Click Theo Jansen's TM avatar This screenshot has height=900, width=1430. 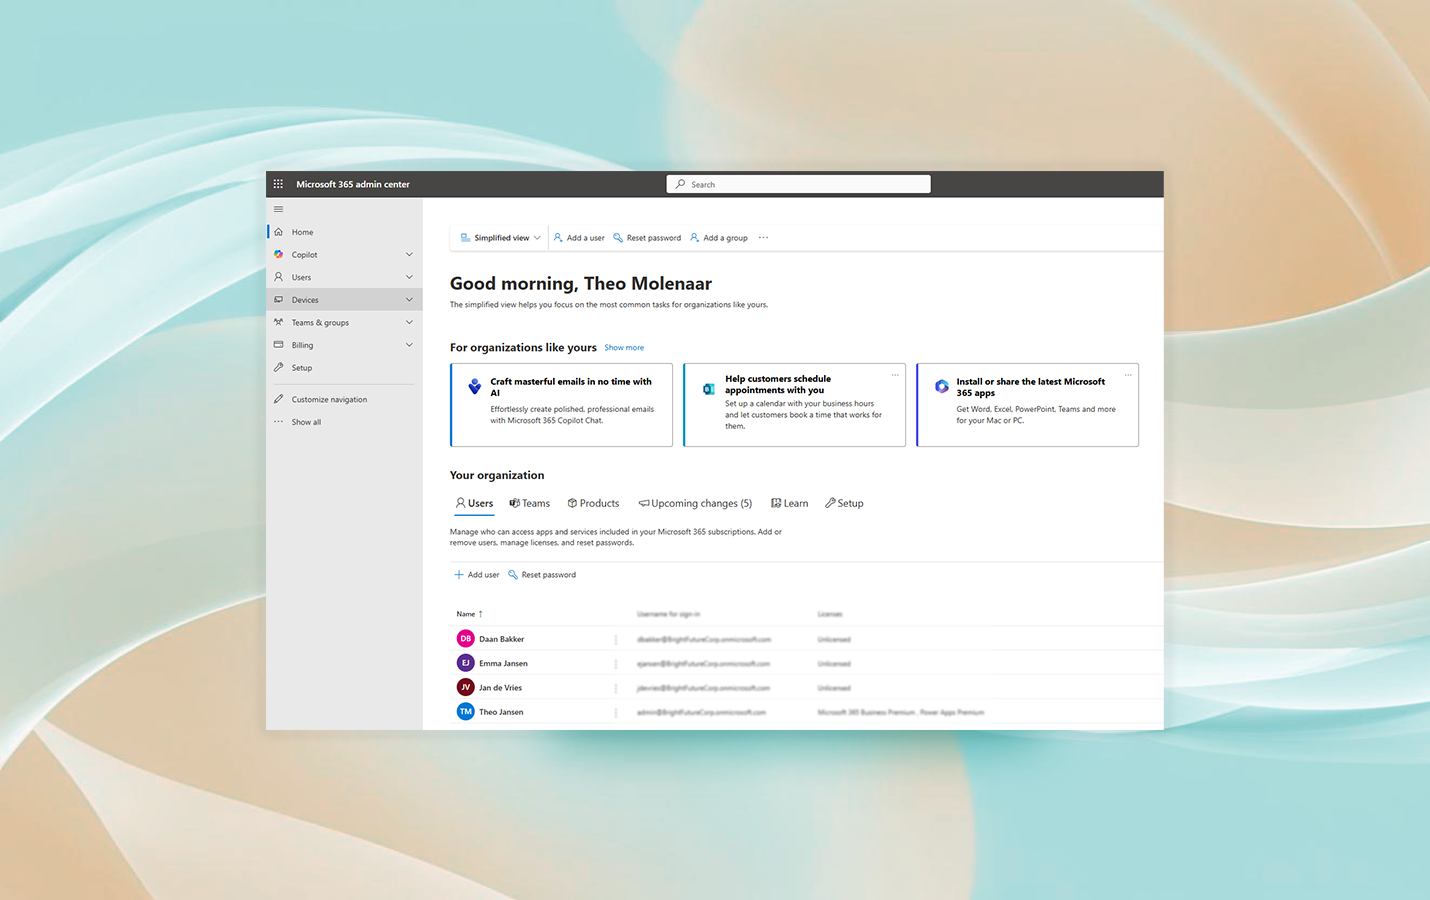(466, 712)
